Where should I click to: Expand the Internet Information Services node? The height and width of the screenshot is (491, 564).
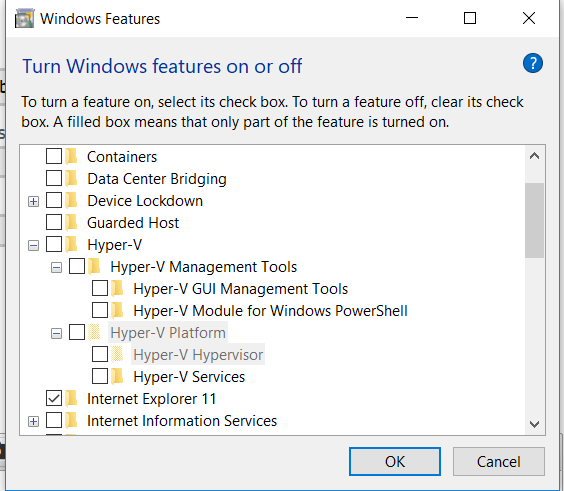[33, 421]
